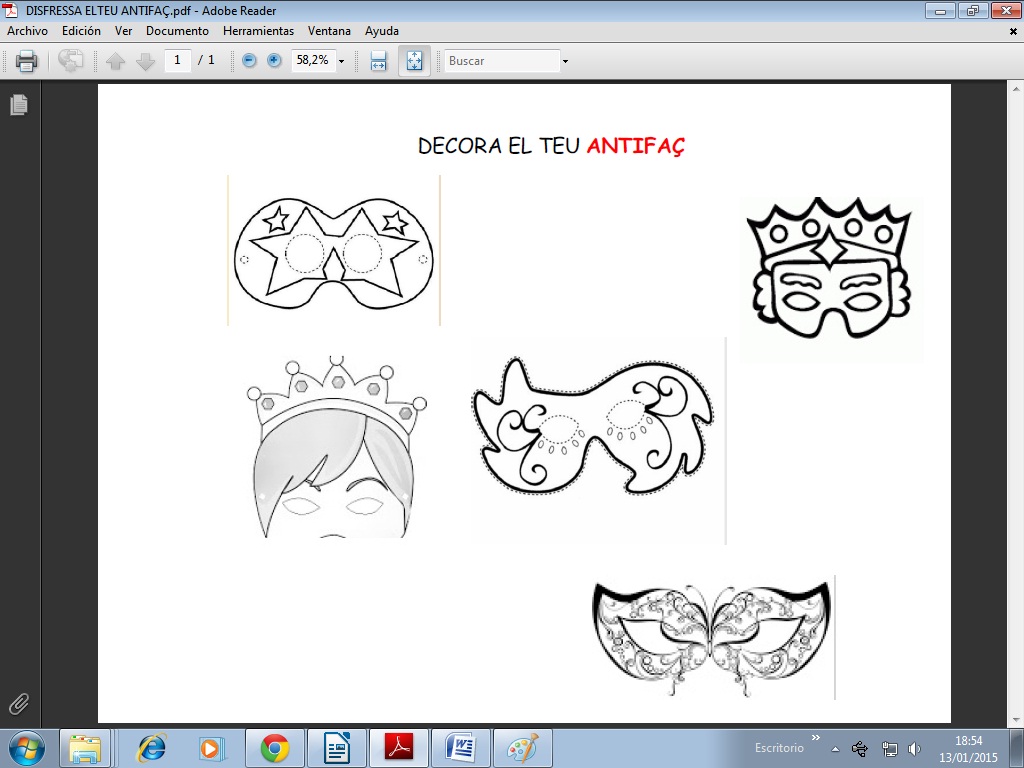Click the zoom in plus button
Screen dimensions: 1024x768
[274, 61]
